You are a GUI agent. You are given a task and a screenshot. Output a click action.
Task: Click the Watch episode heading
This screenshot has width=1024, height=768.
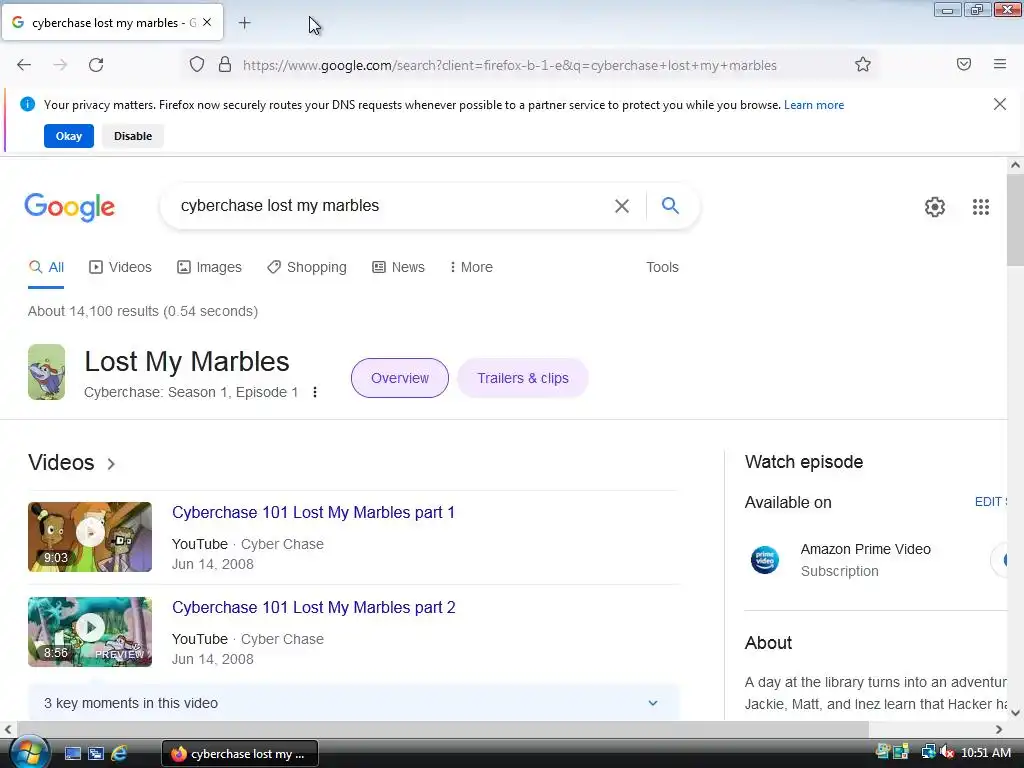click(x=804, y=462)
